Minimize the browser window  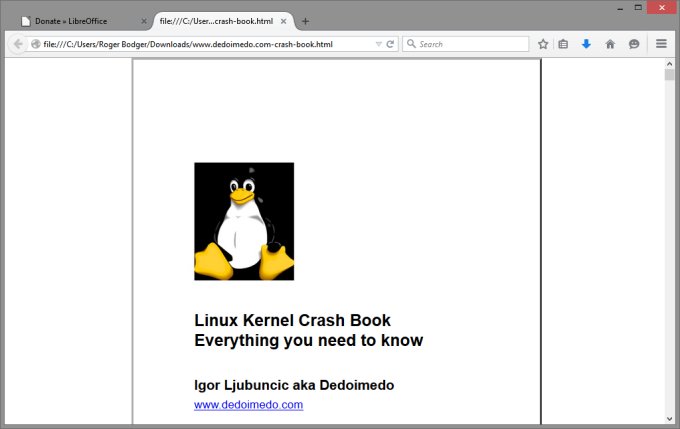pos(620,8)
